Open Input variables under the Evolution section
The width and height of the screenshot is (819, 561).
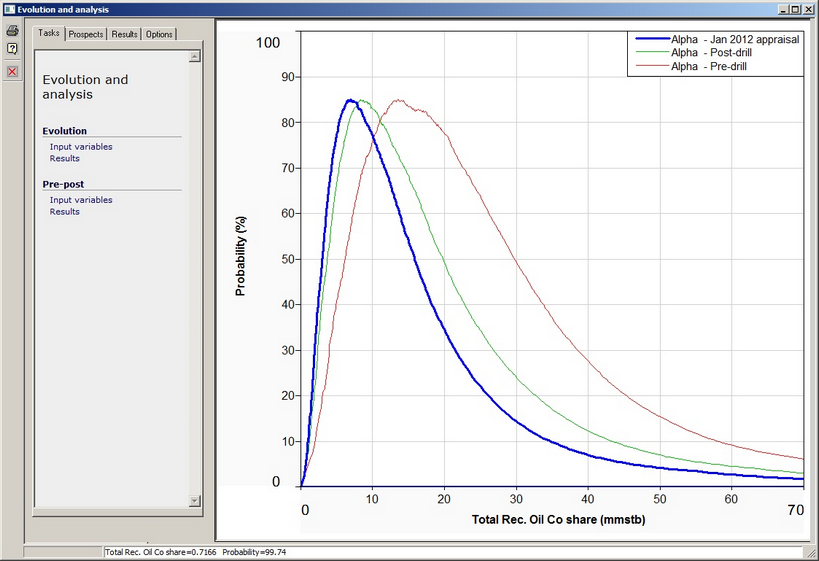[x=81, y=147]
